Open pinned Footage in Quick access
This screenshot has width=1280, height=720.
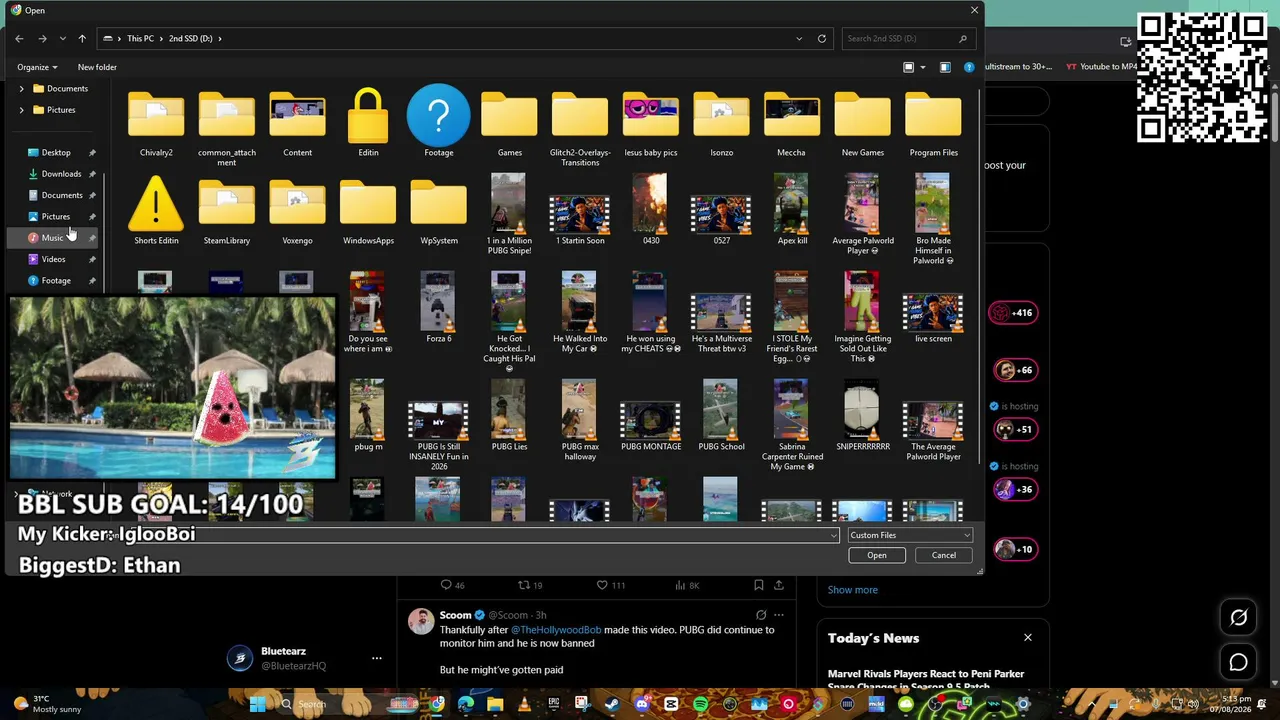point(56,281)
